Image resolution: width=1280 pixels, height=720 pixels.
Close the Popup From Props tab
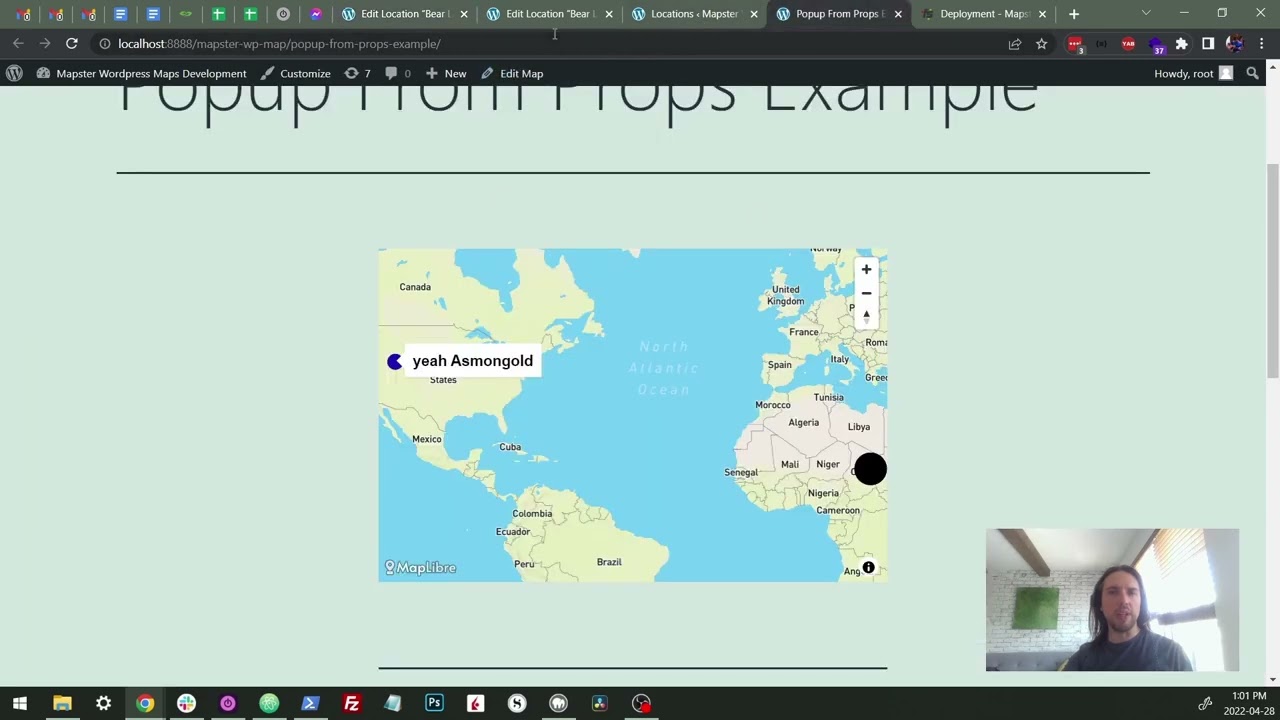(x=898, y=14)
